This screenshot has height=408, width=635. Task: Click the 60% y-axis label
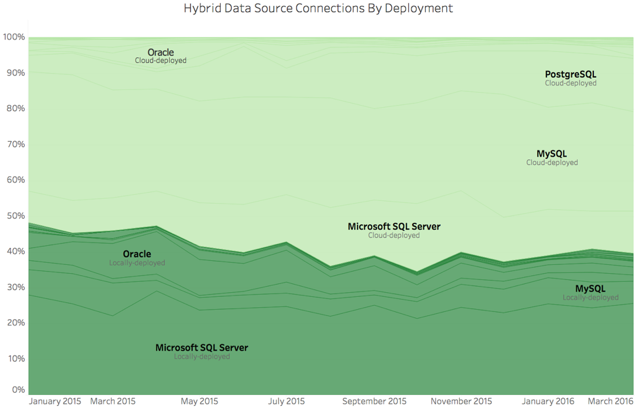tap(16, 180)
